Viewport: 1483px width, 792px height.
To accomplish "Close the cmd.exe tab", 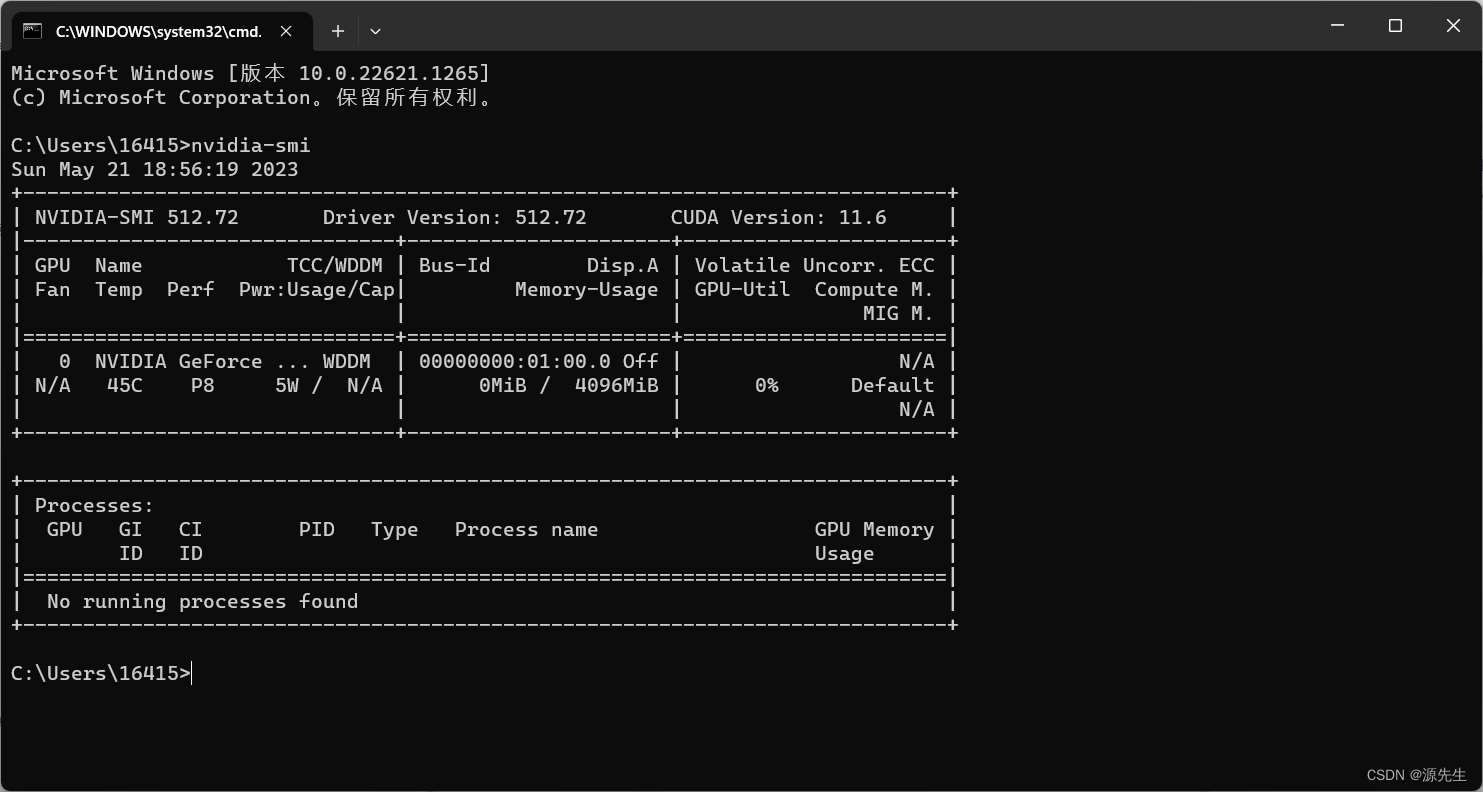I will point(286,31).
